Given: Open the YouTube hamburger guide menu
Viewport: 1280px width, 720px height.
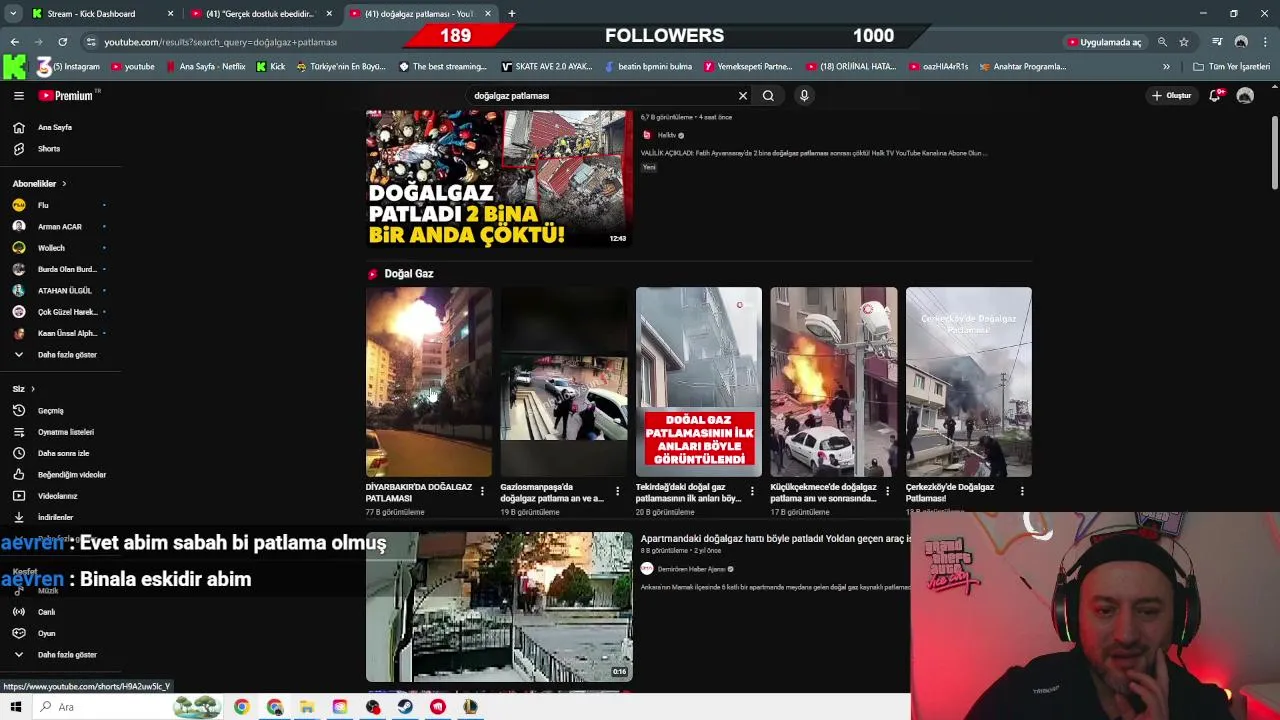Looking at the screenshot, I should pos(18,96).
